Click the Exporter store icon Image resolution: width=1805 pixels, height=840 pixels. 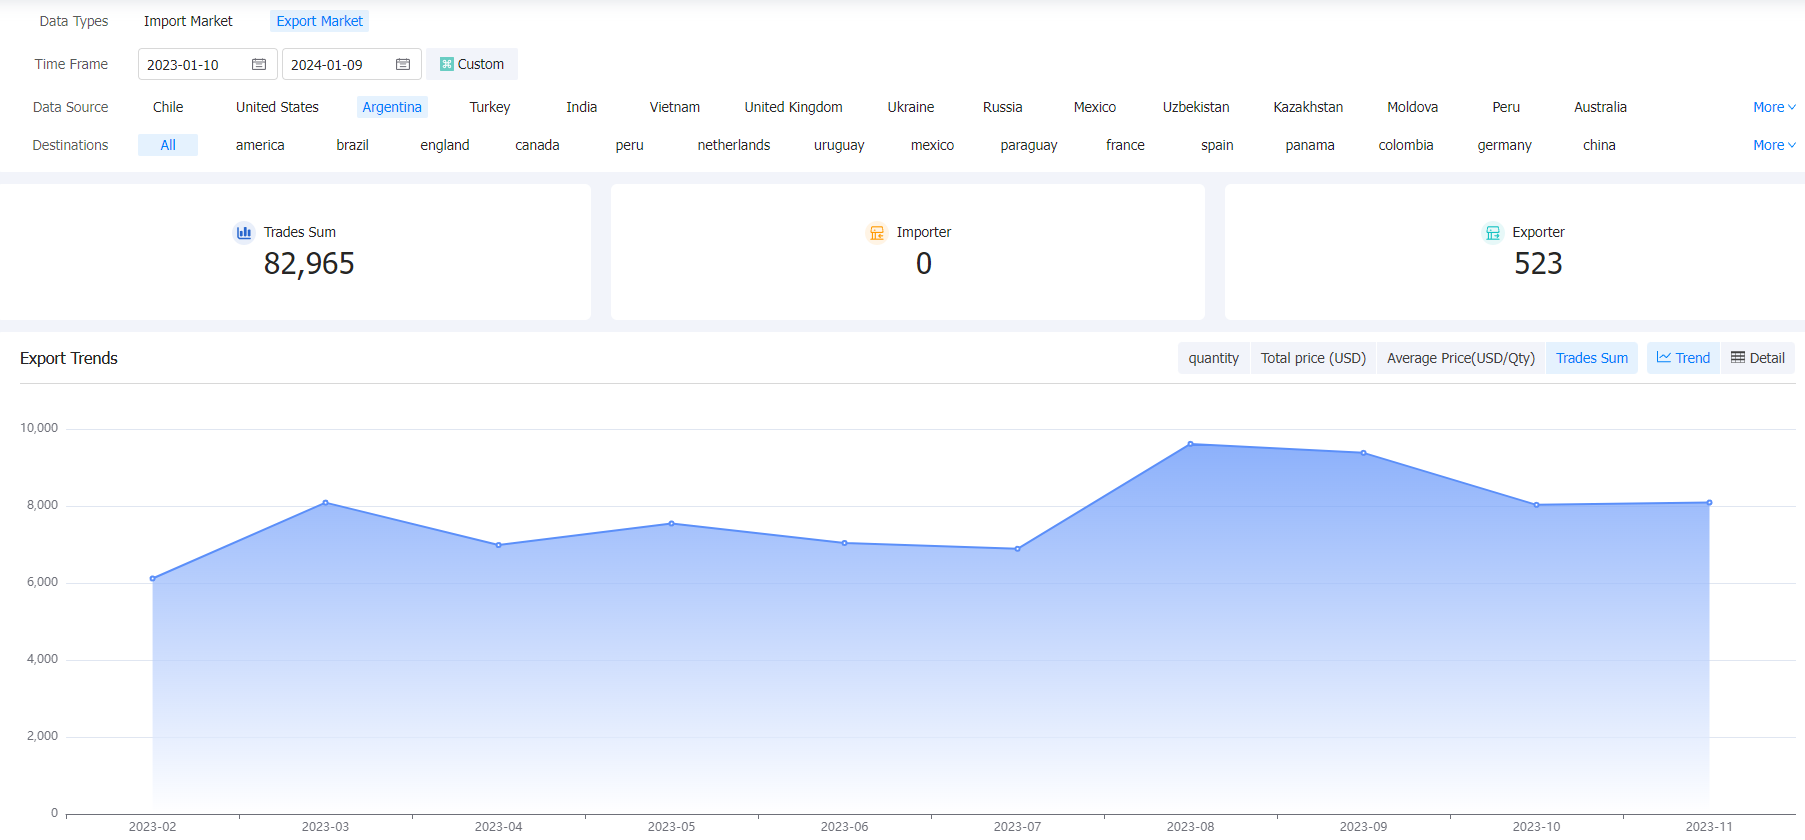[1492, 232]
